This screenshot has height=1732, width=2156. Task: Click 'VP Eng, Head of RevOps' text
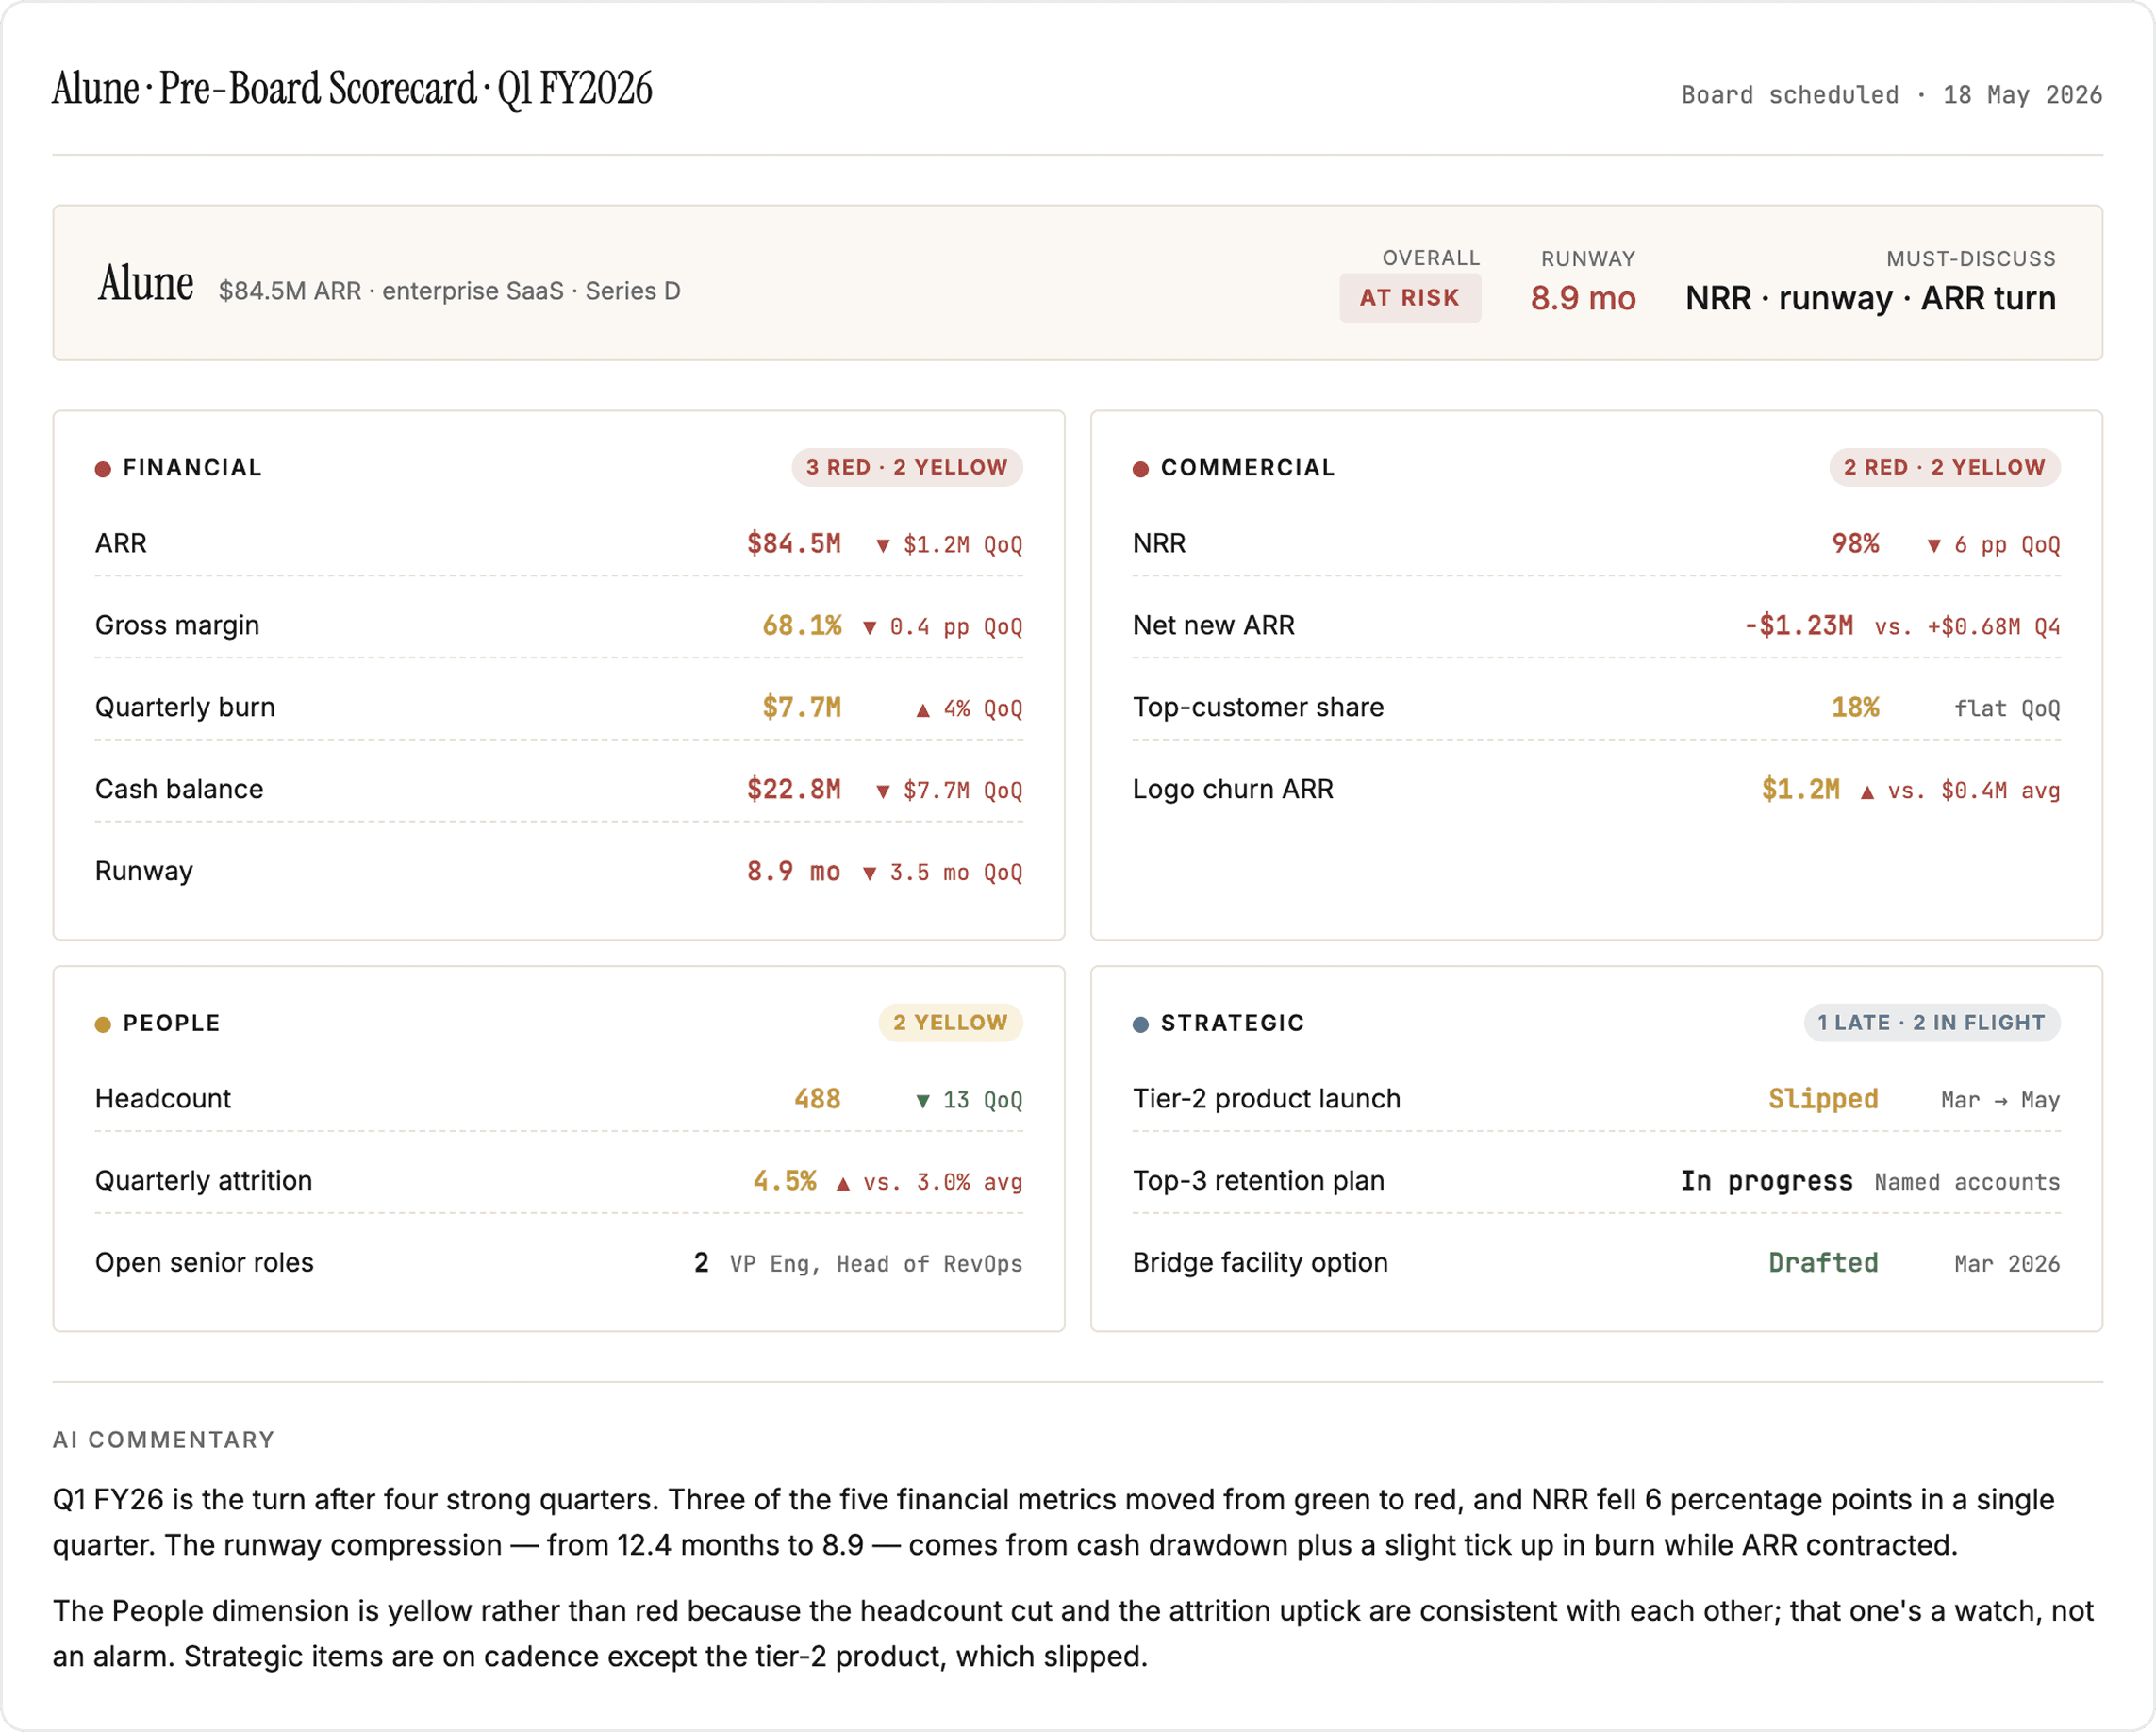876,1264
